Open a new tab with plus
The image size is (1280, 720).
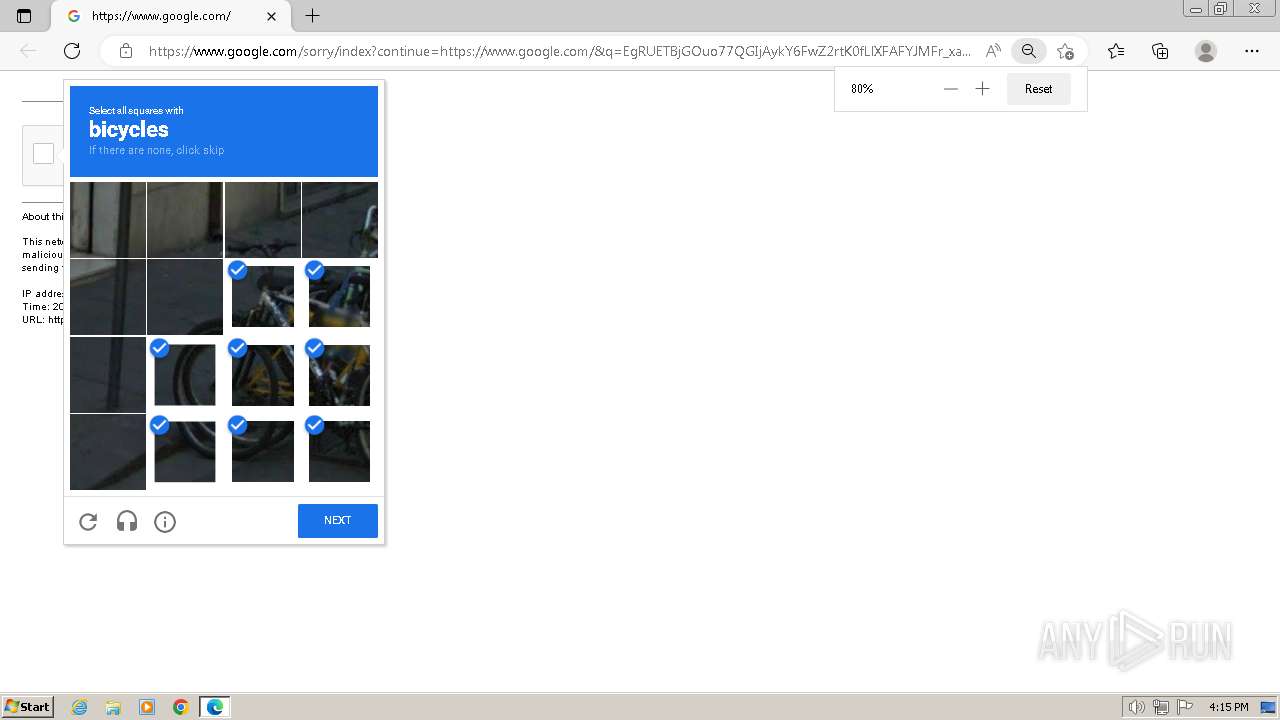(313, 16)
